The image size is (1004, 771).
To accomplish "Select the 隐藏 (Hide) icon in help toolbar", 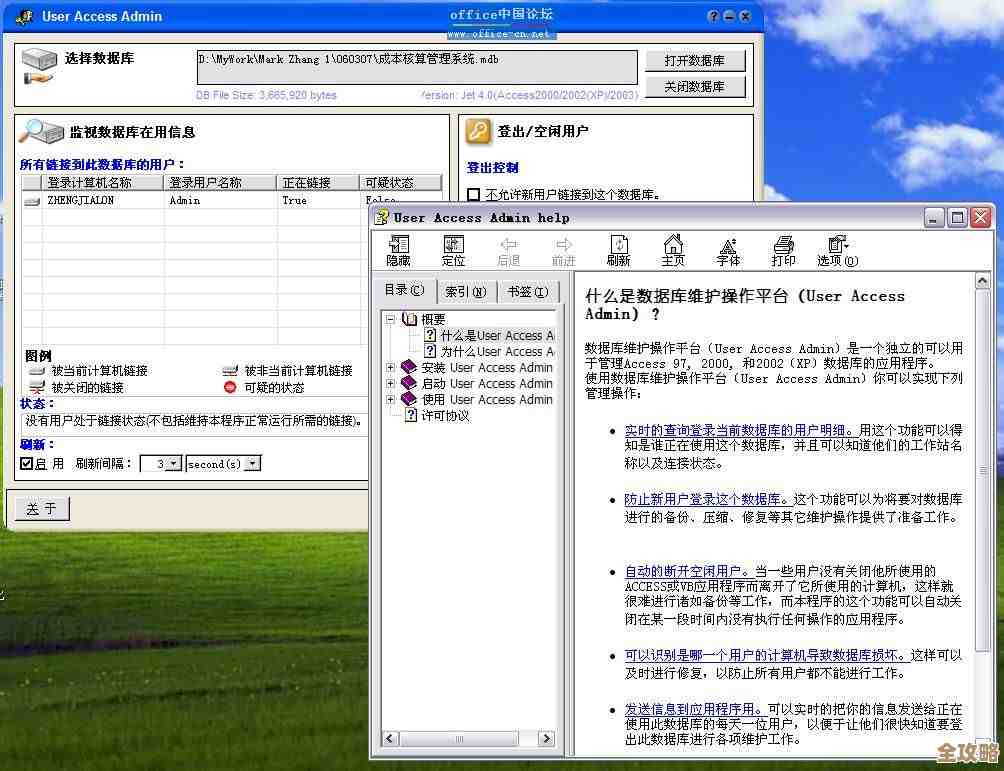I will (x=398, y=249).
